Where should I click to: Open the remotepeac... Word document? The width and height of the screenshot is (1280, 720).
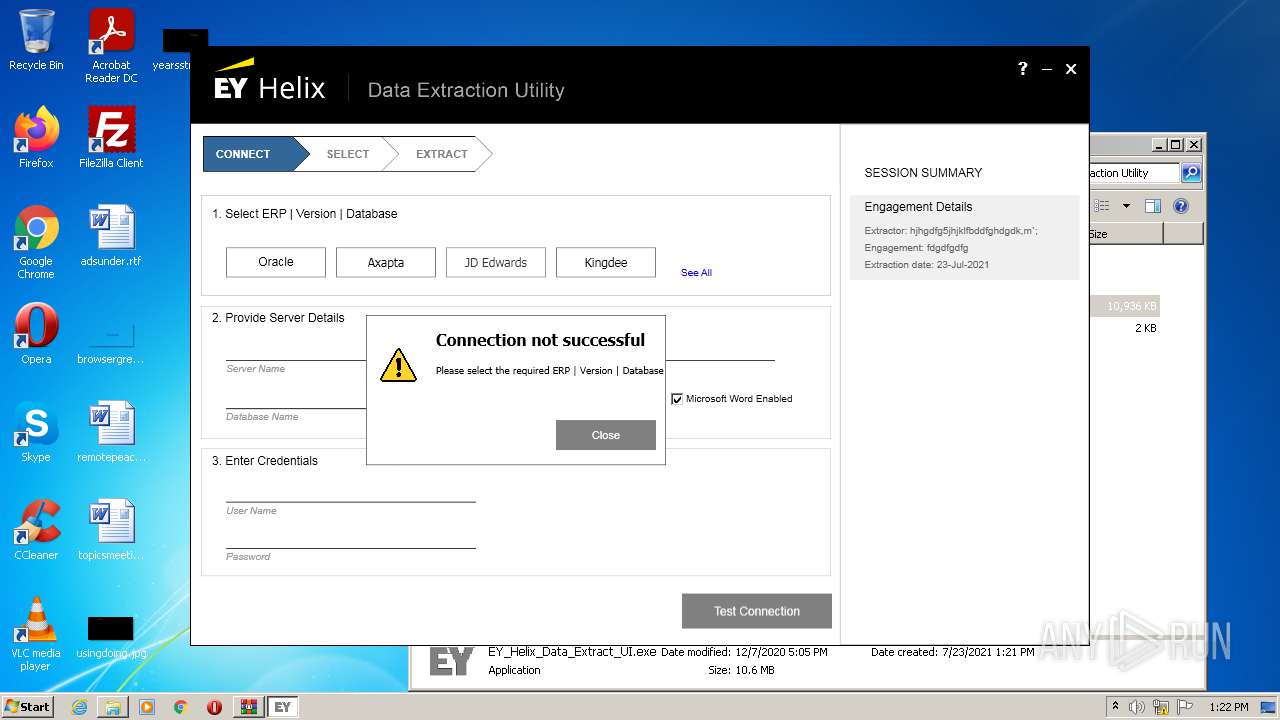tap(111, 432)
